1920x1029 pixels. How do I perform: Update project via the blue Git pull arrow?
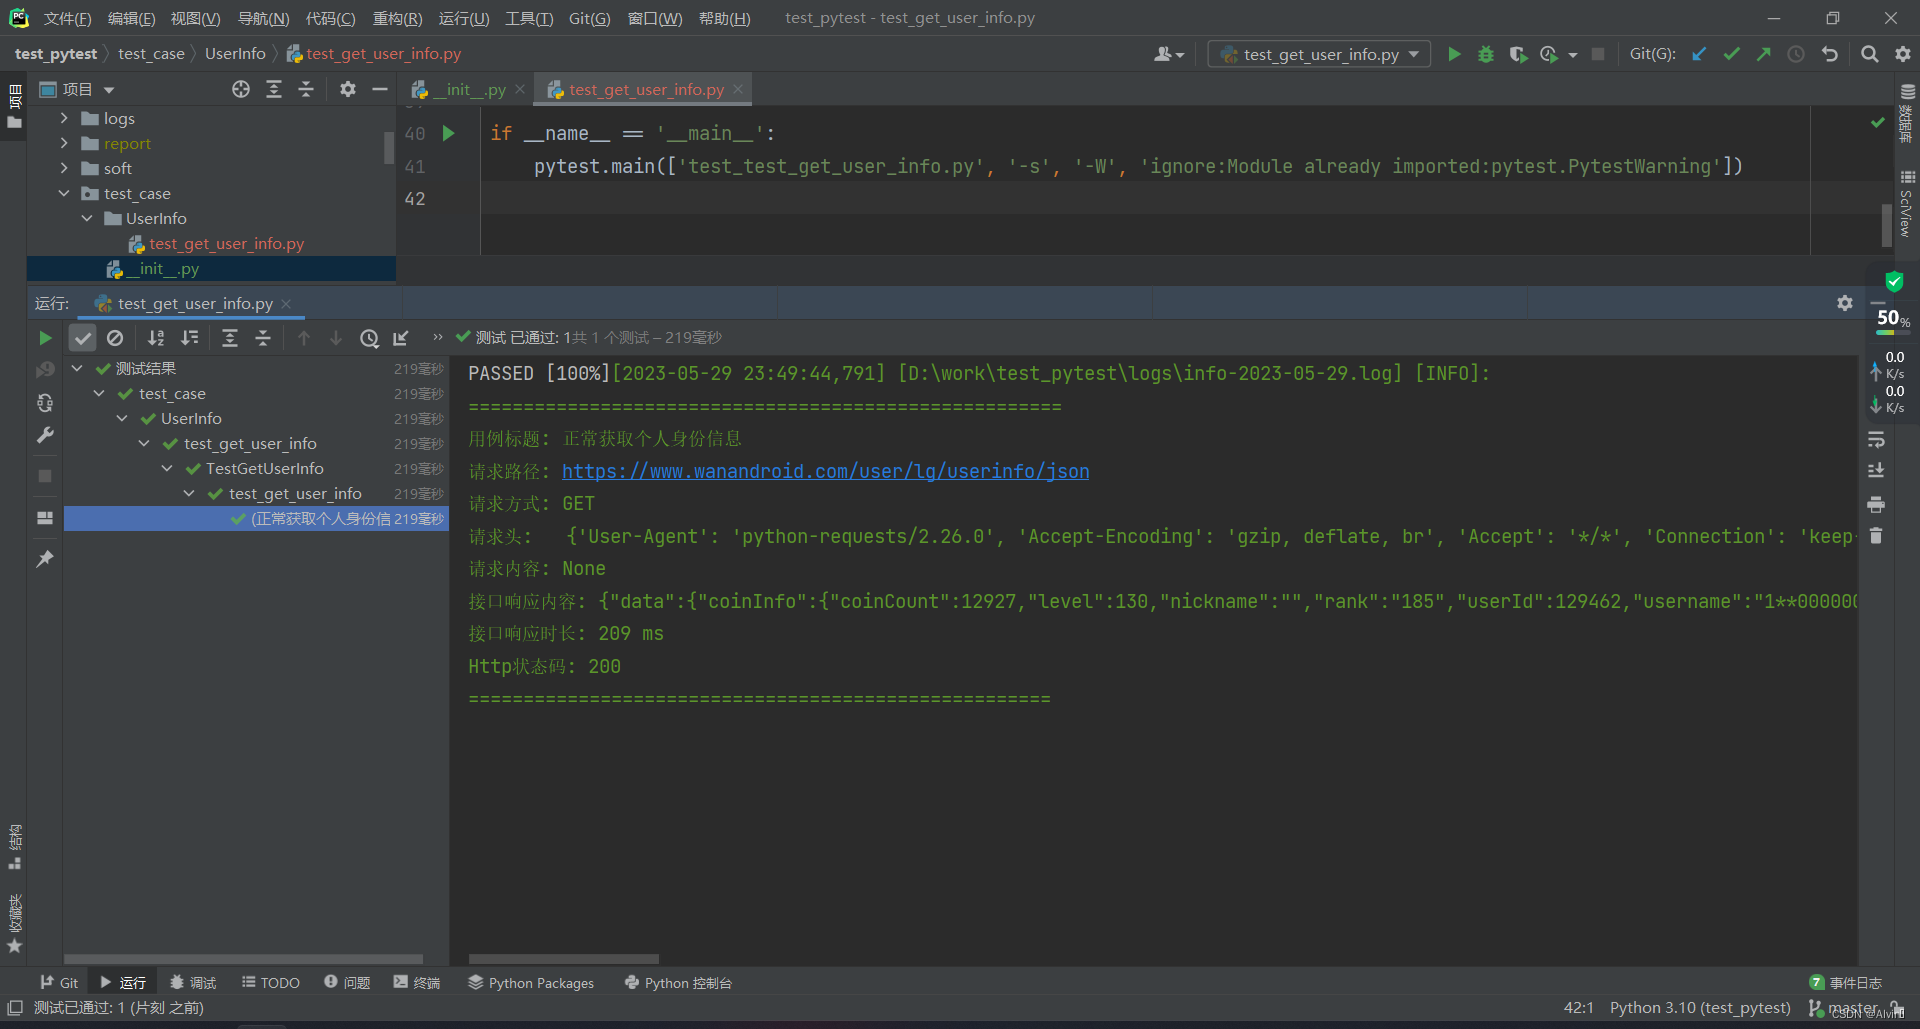tap(1699, 54)
